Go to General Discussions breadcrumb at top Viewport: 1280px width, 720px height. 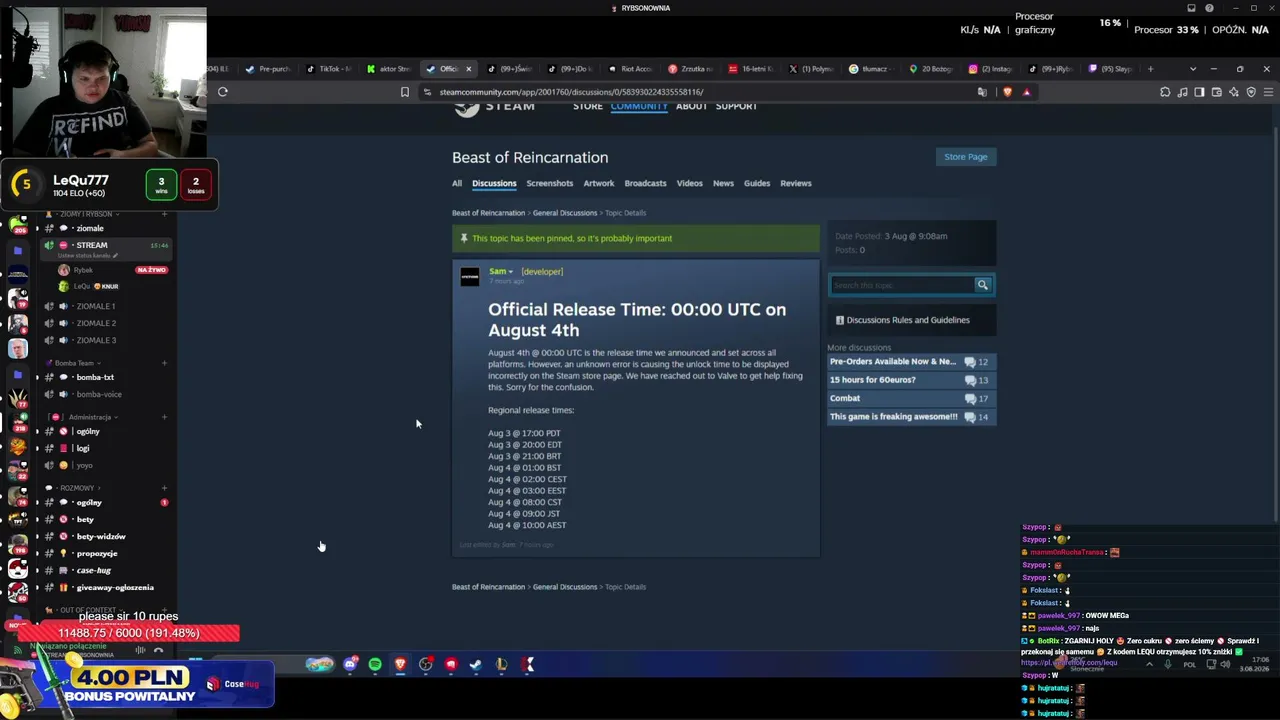pyautogui.click(x=564, y=213)
